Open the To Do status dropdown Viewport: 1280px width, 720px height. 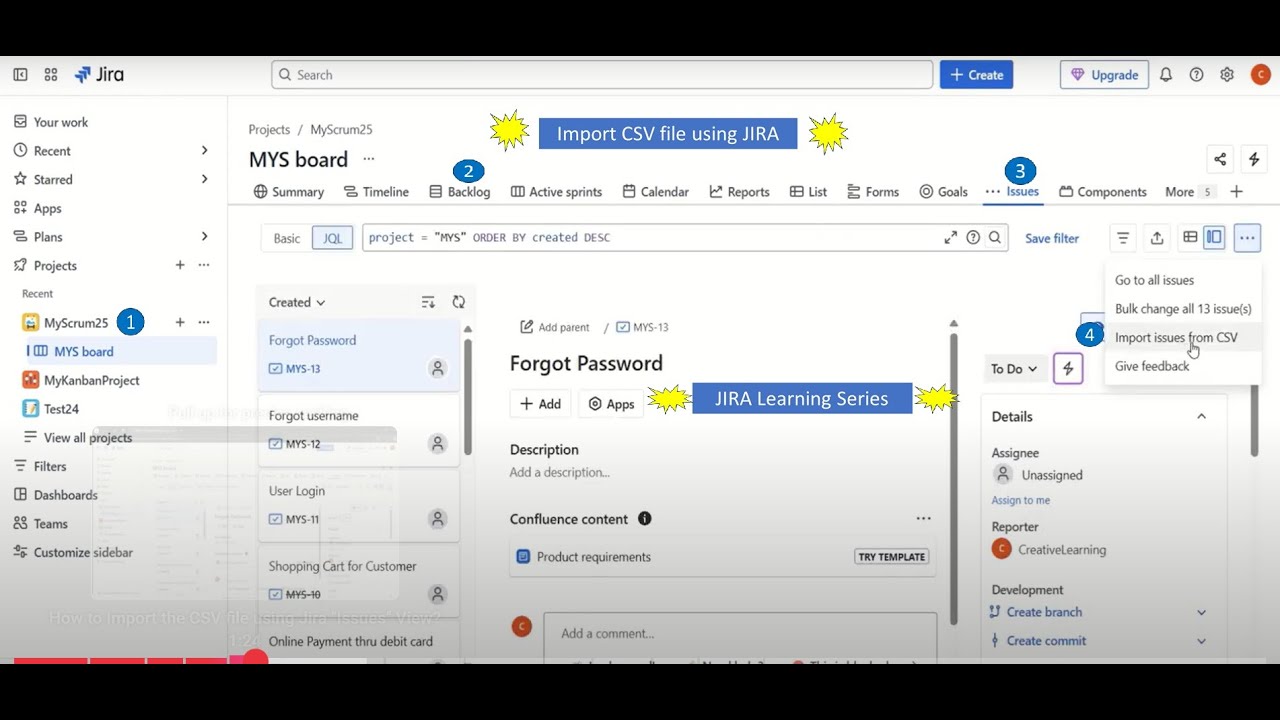pyautogui.click(x=1014, y=369)
